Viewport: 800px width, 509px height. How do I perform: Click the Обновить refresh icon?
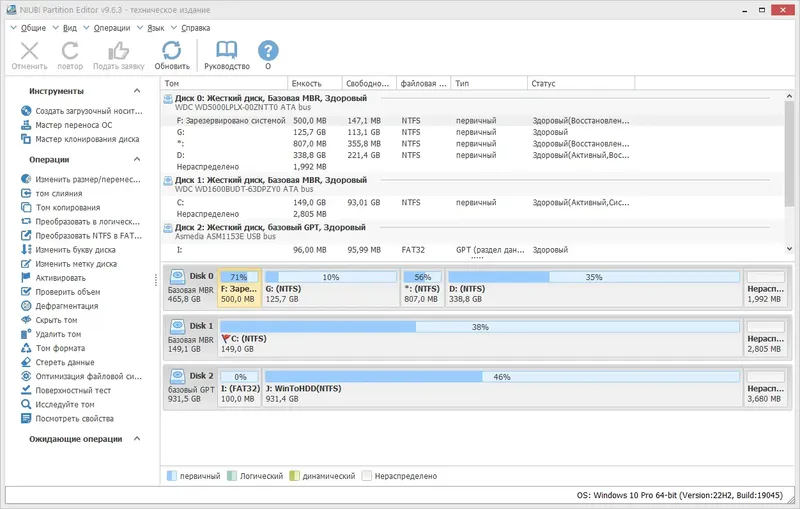172,51
